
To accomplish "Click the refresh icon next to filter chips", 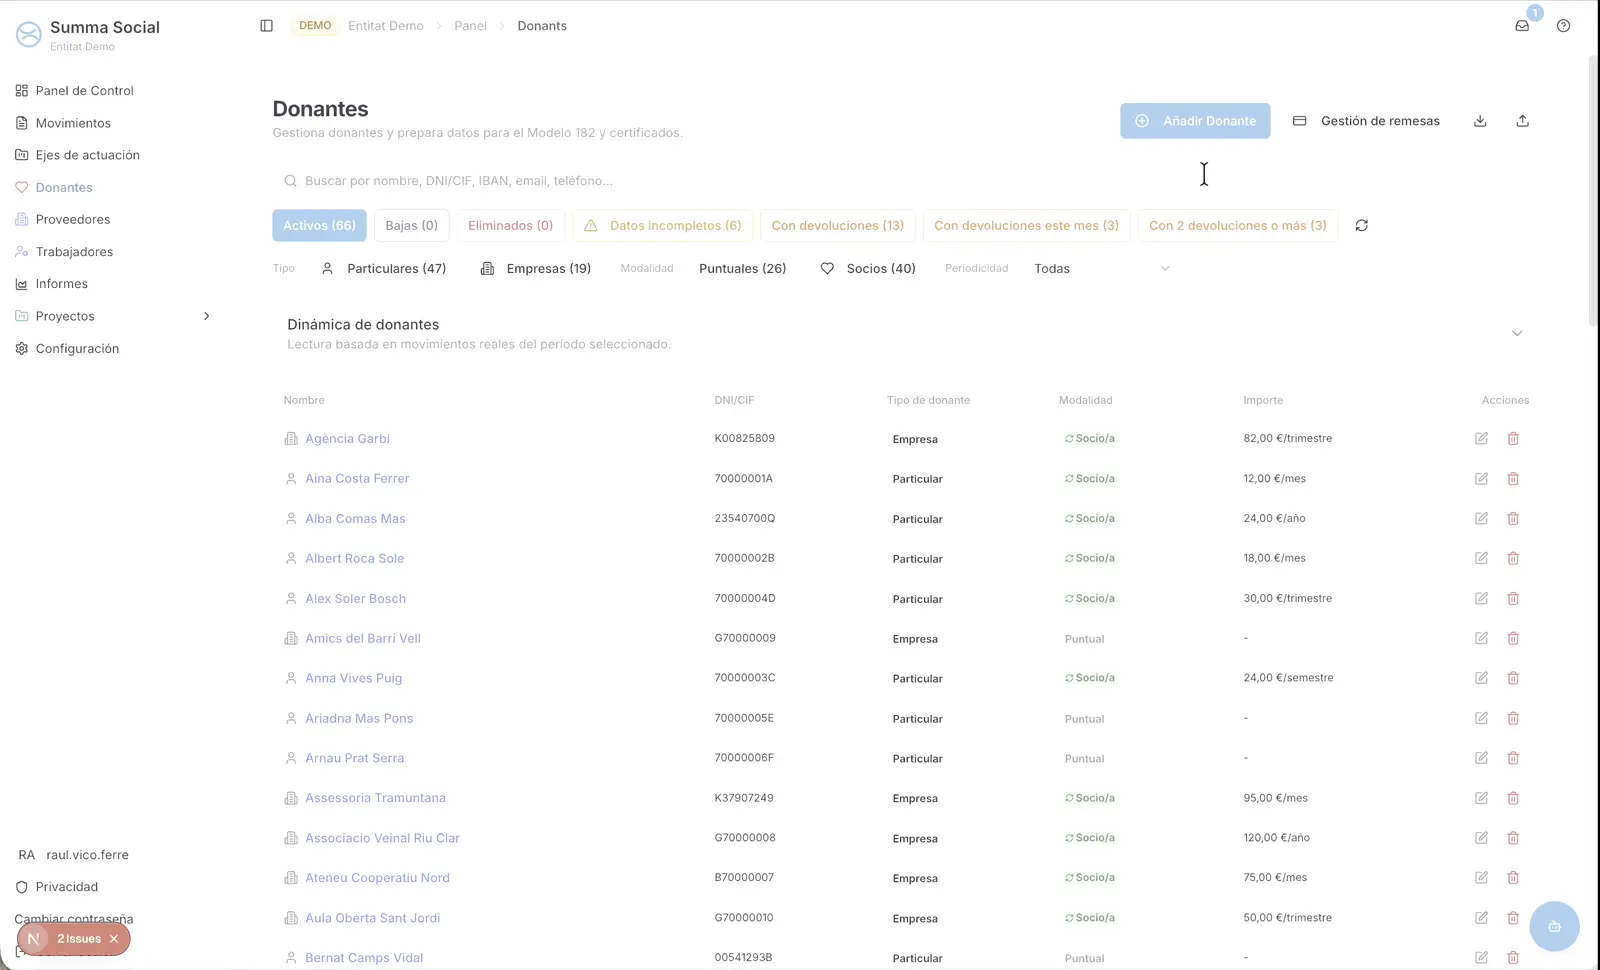I will coord(1361,225).
